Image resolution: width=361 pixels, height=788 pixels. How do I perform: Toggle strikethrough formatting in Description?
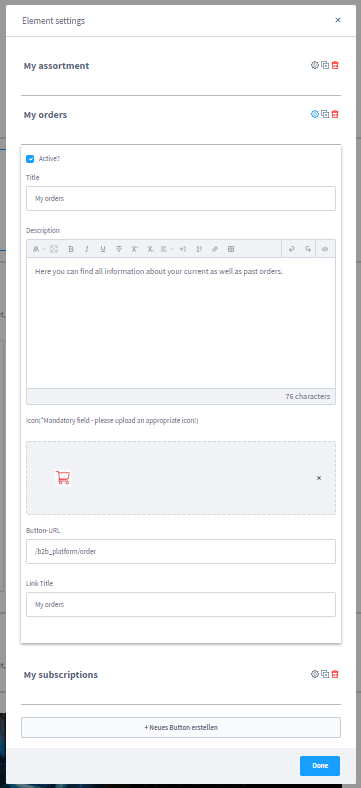(119, 249)
